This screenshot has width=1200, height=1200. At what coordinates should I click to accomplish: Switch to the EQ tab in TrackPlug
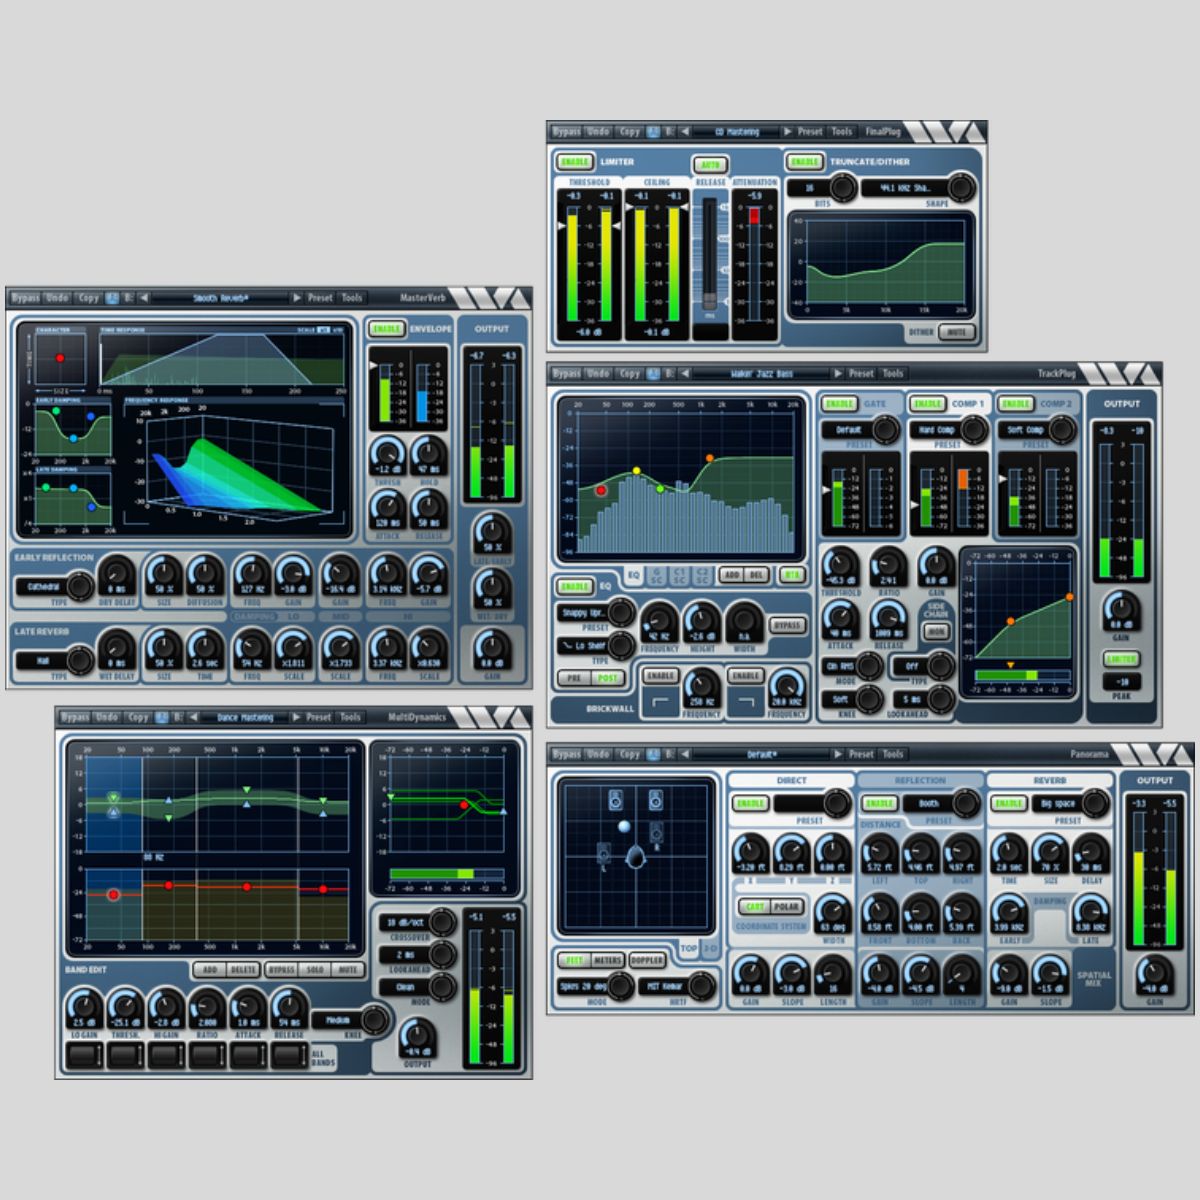[633, 575]
